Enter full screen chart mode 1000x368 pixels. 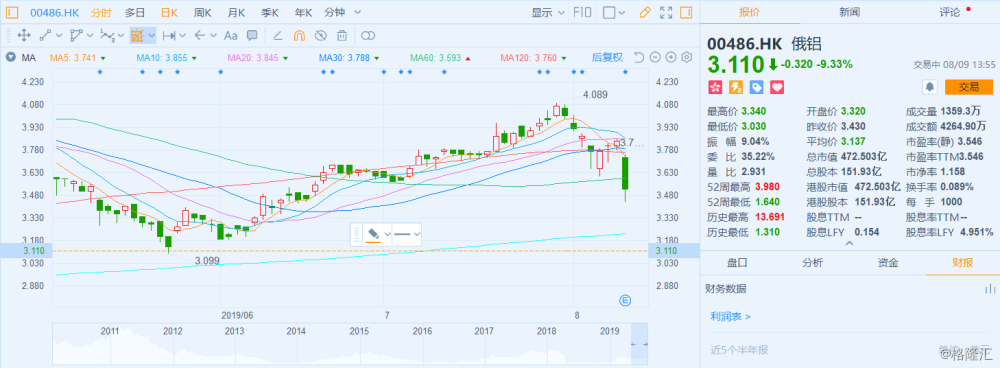(666, 12)
